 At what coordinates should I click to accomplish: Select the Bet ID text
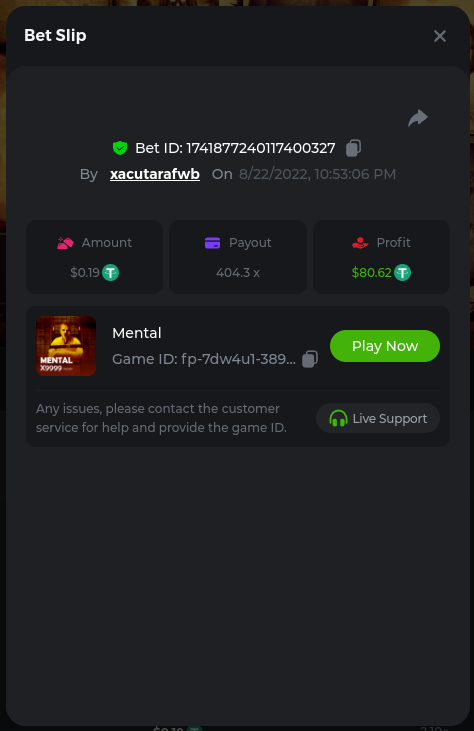coord(235,148)
